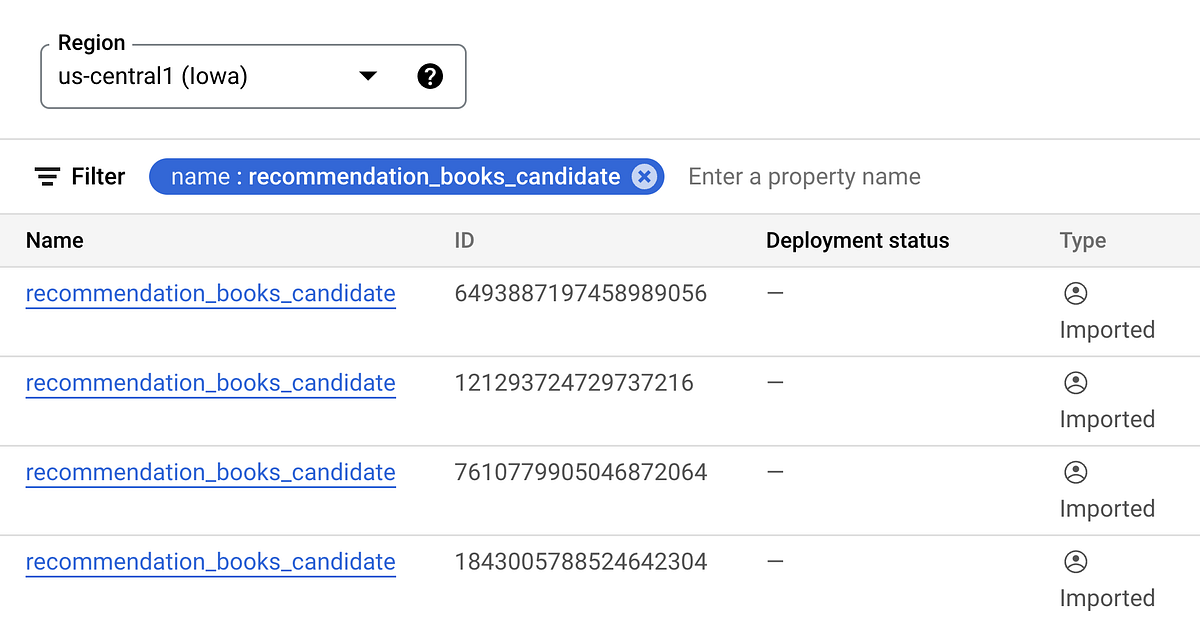Select the ID 6493887197458989056 text
Viewport: 1200px width, 622px height.
[580, 293]
